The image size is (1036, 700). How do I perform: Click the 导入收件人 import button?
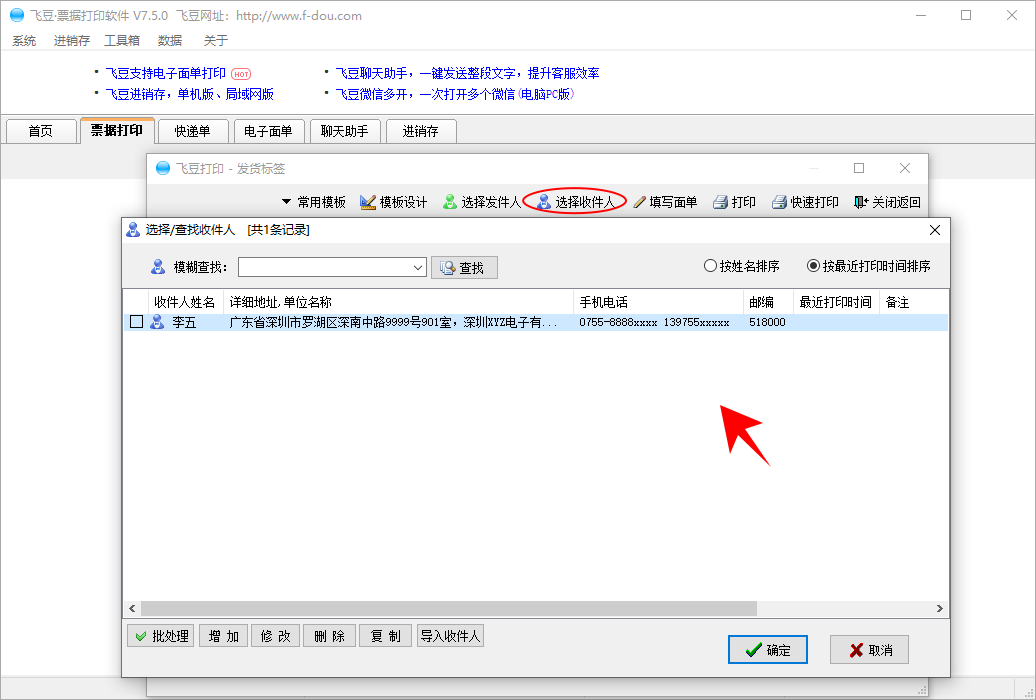[x=450, y=636]
